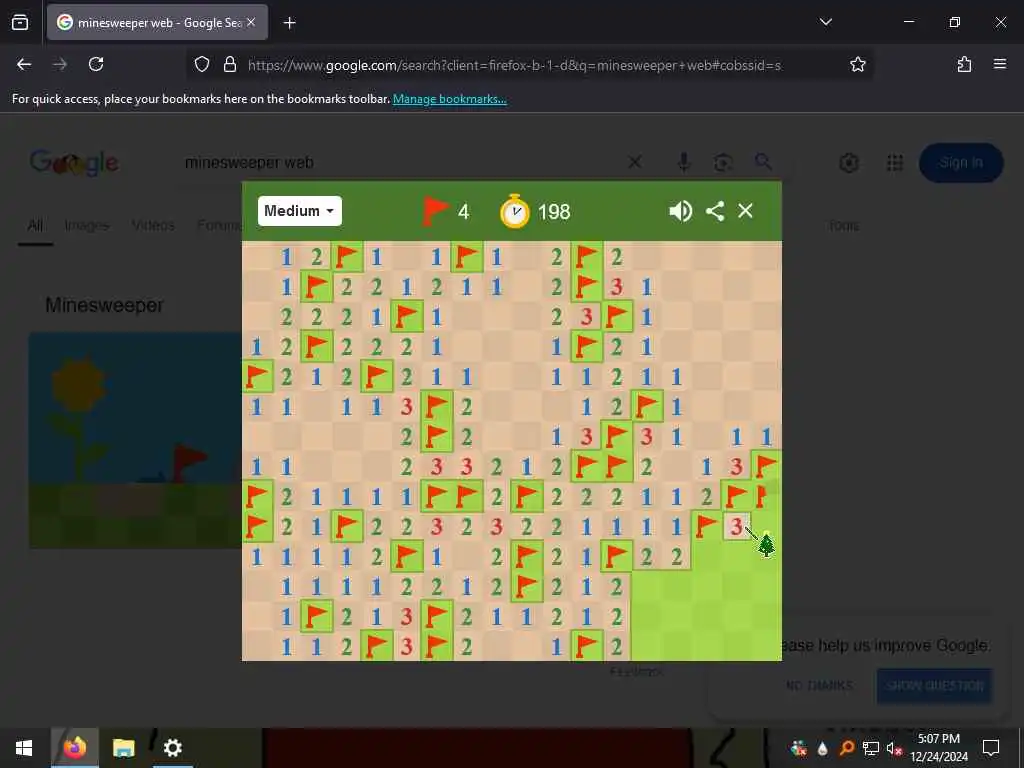Screen dimensions: 1024x768
Task: Click the Minesweeper game thumbnail image
Action: tap(135, 440)
